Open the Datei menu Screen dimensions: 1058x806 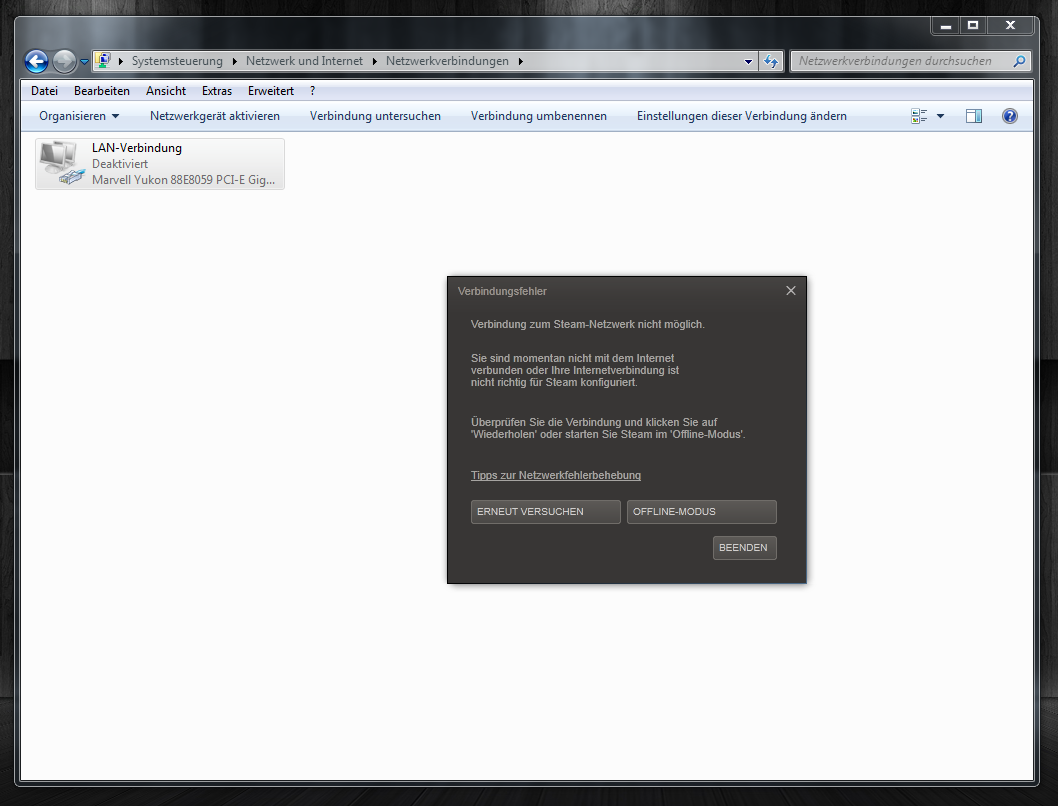tap(45, 90)
